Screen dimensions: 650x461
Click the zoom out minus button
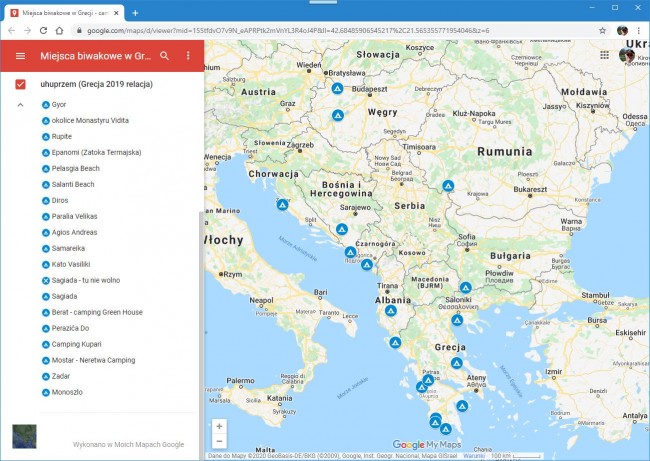point(219,441)
